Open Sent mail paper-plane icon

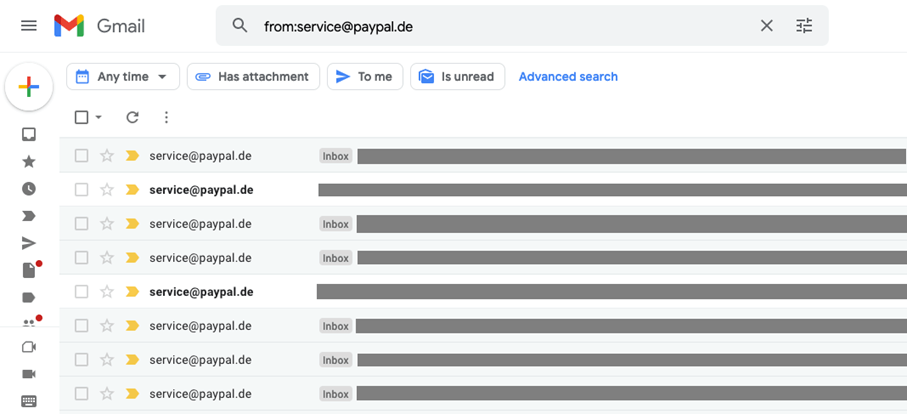tap(29, 243)
